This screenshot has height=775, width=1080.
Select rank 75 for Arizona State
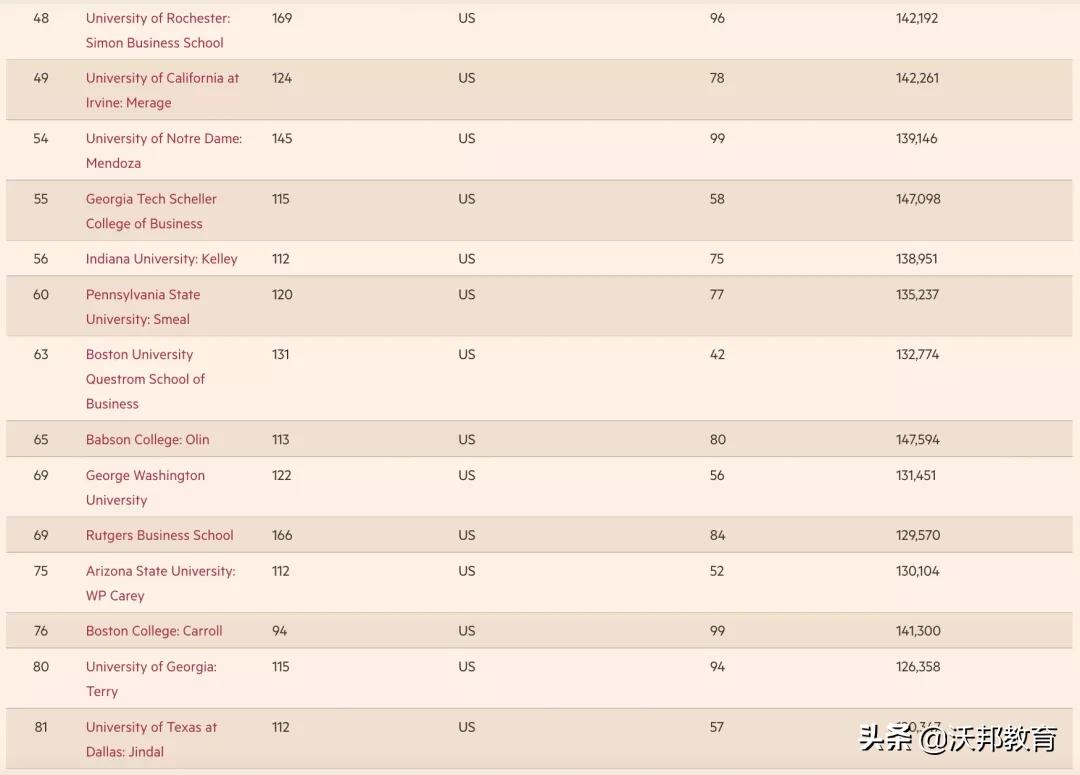point(41,571)
